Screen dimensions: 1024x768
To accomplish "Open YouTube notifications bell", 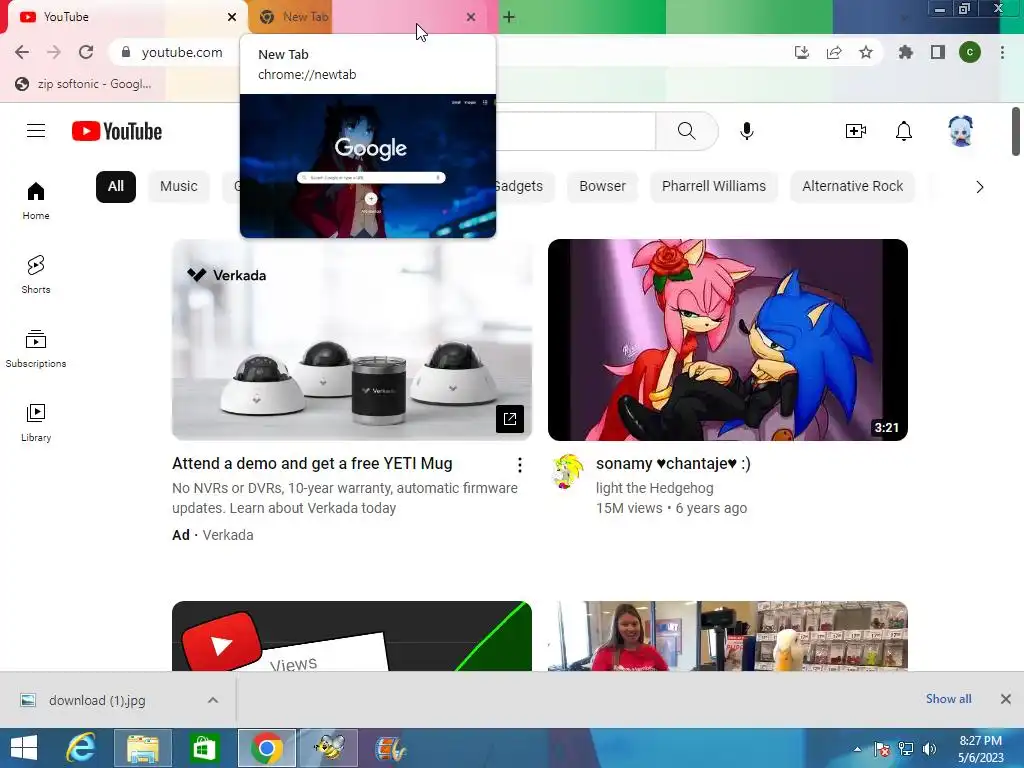I will (904, 131).
